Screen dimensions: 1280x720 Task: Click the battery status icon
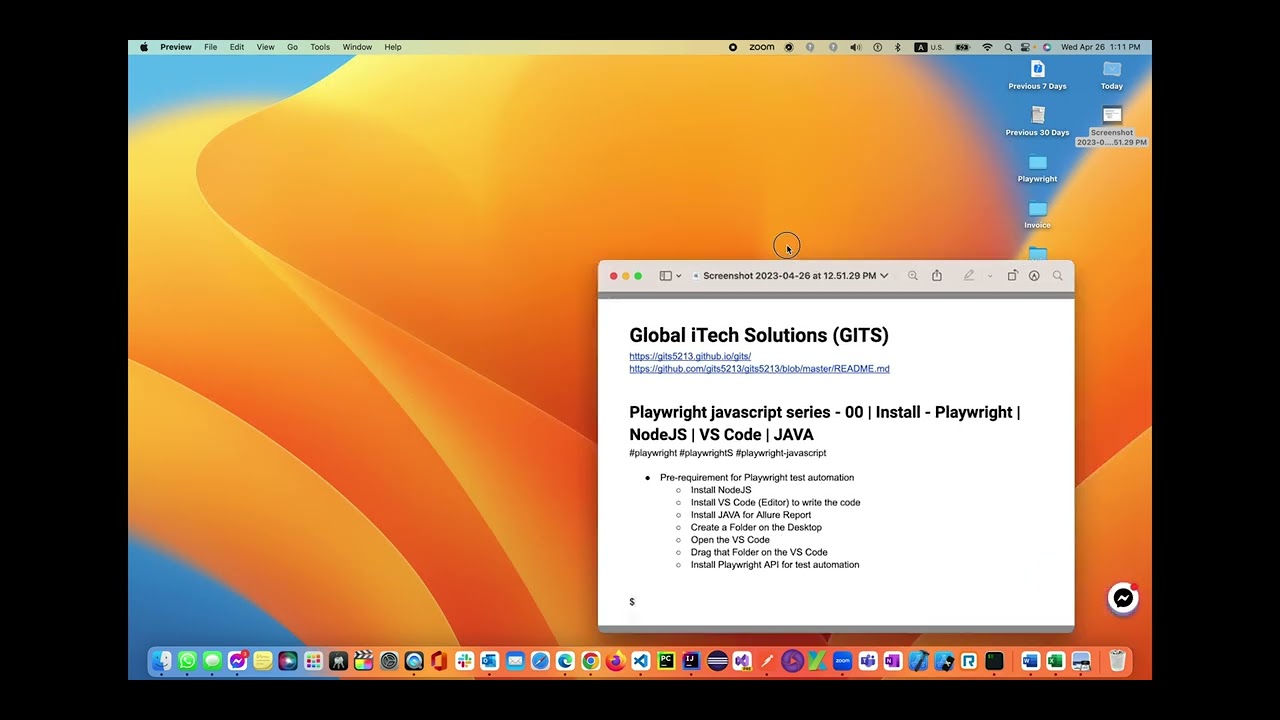pyautogui.click(x=962, y=47)
